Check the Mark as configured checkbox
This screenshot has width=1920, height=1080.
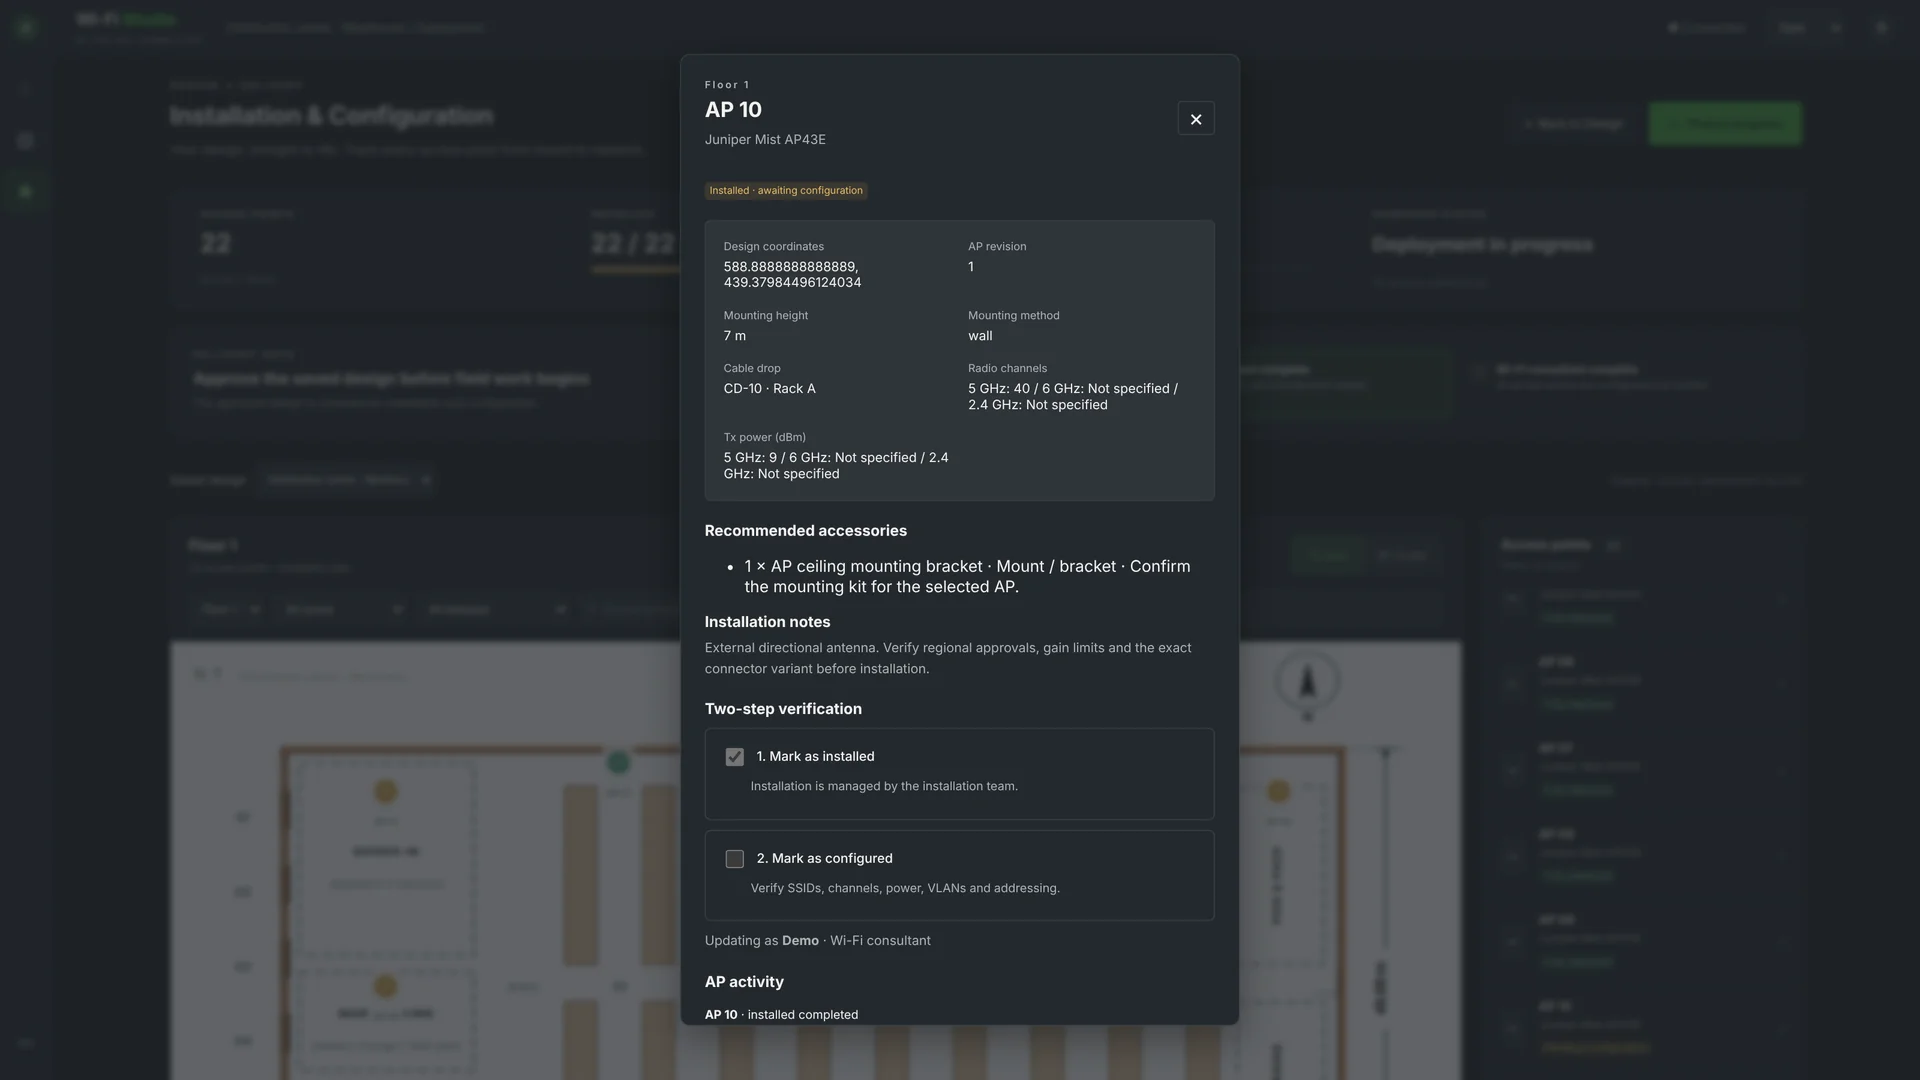click(734, 859)
